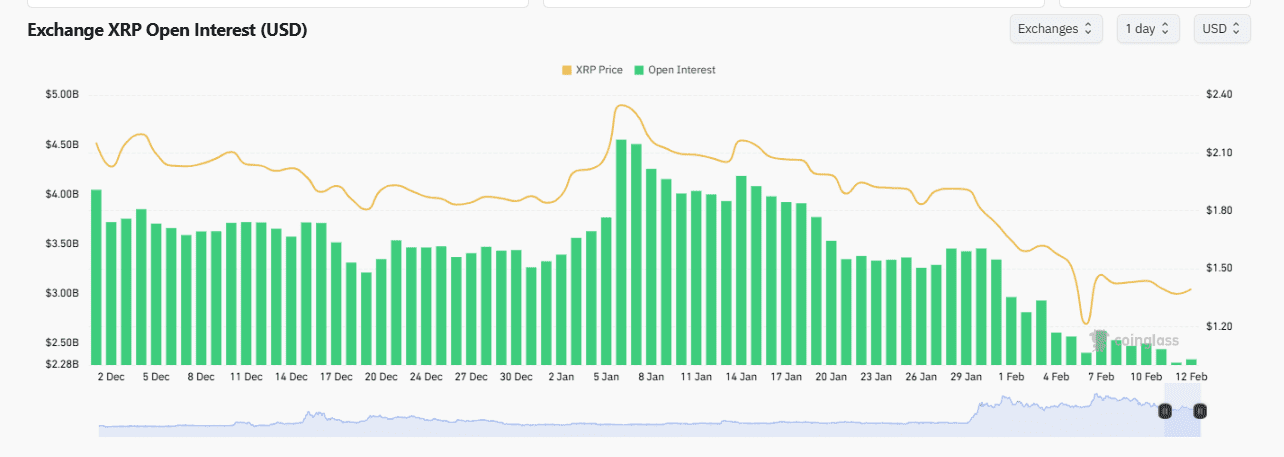Click the green Open Interest legend swatch
This screenshot has height=457, width=1284.
pos(639,70)
